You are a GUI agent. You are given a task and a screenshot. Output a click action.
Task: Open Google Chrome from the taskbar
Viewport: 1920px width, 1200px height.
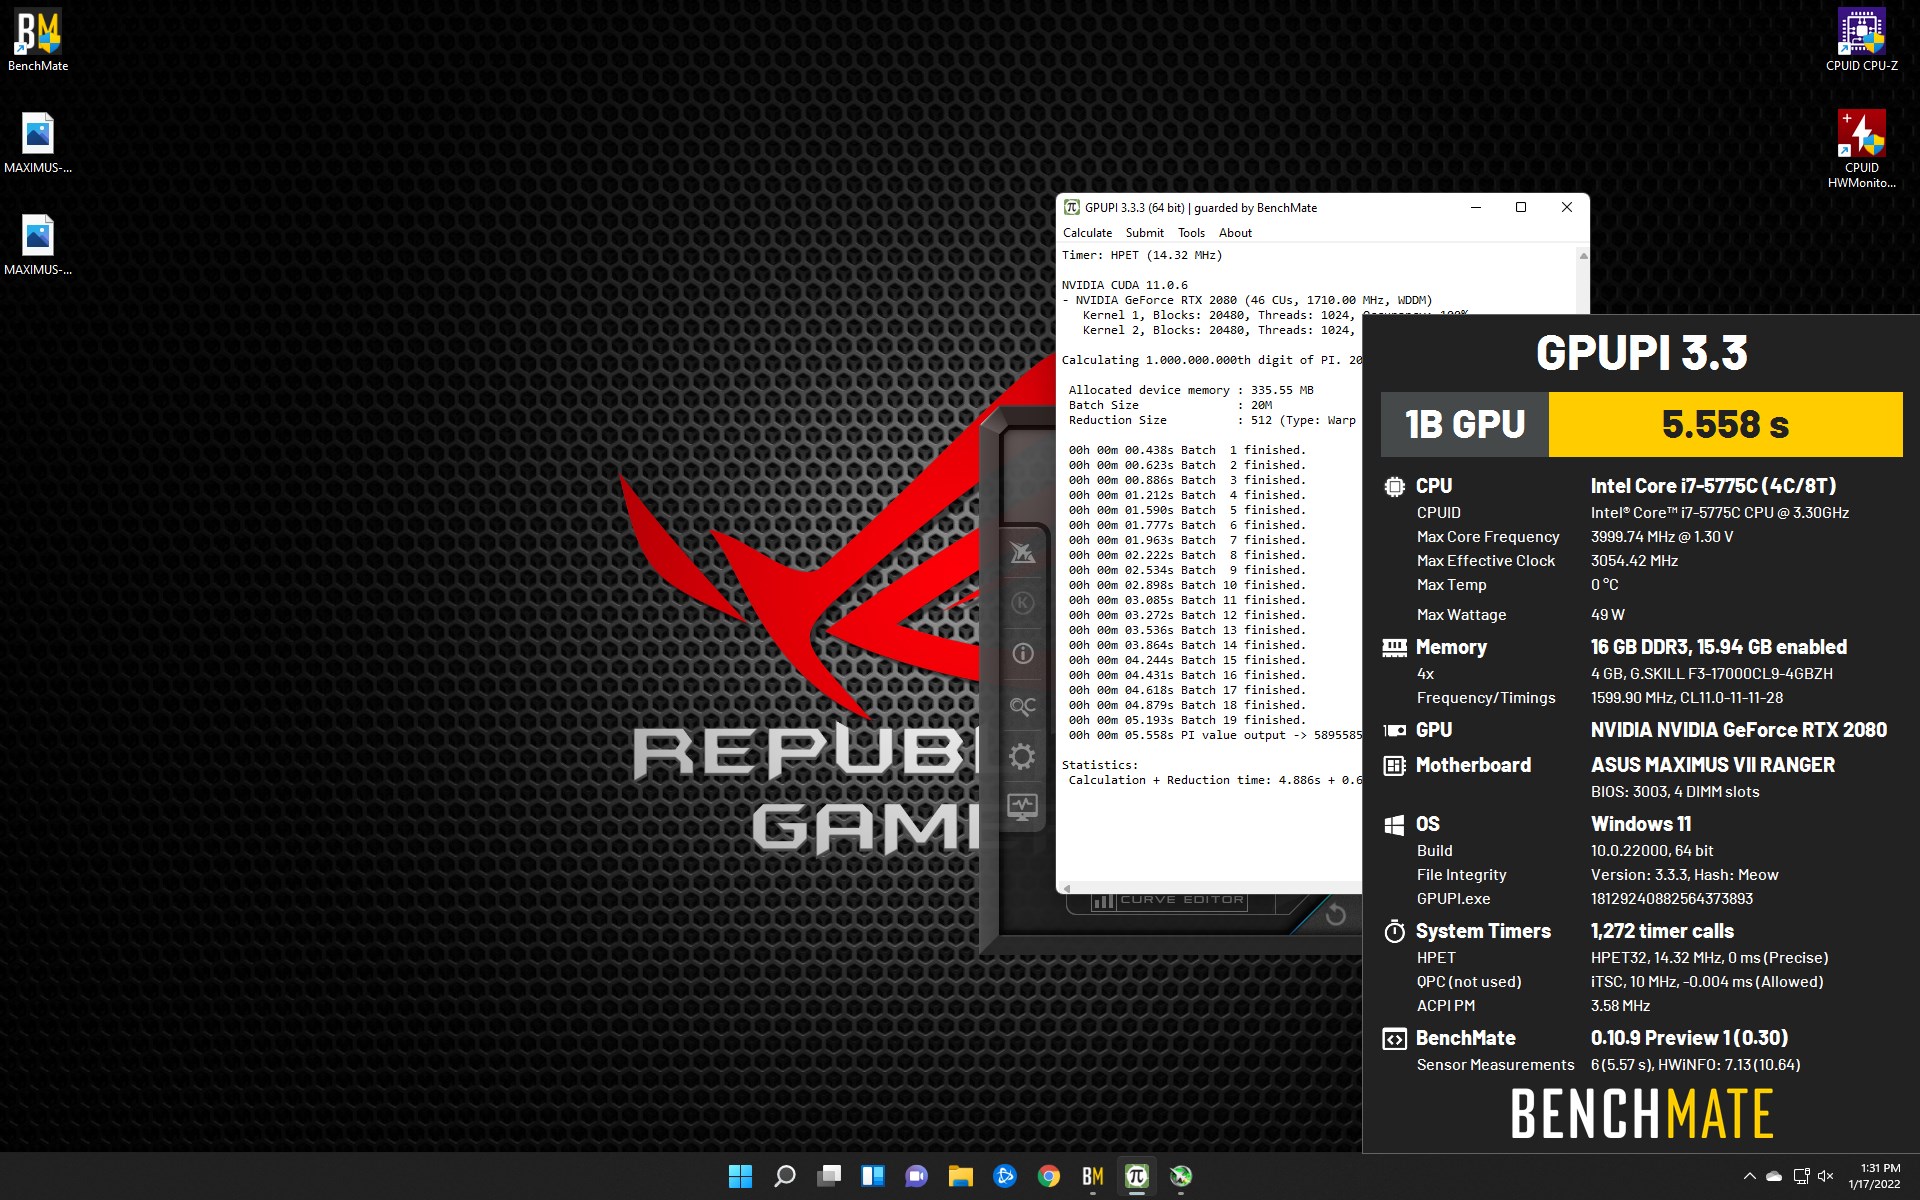[x=1049, y=1176]
